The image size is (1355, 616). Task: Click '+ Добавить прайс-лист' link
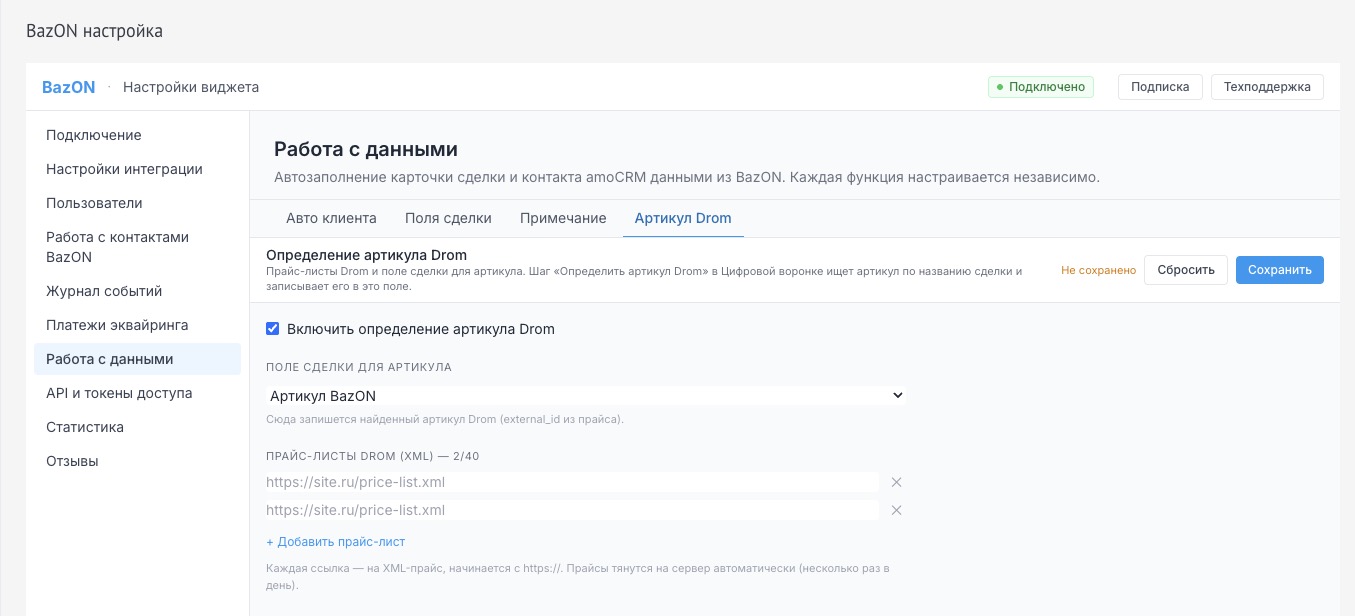click(x=335, y=542)
